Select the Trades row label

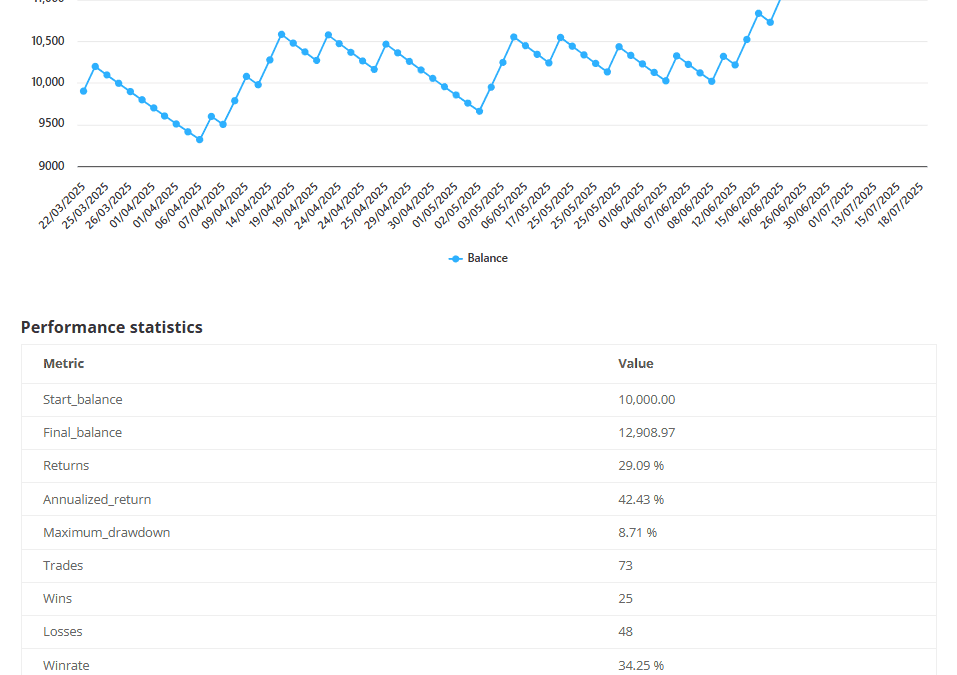coord(63,565)
